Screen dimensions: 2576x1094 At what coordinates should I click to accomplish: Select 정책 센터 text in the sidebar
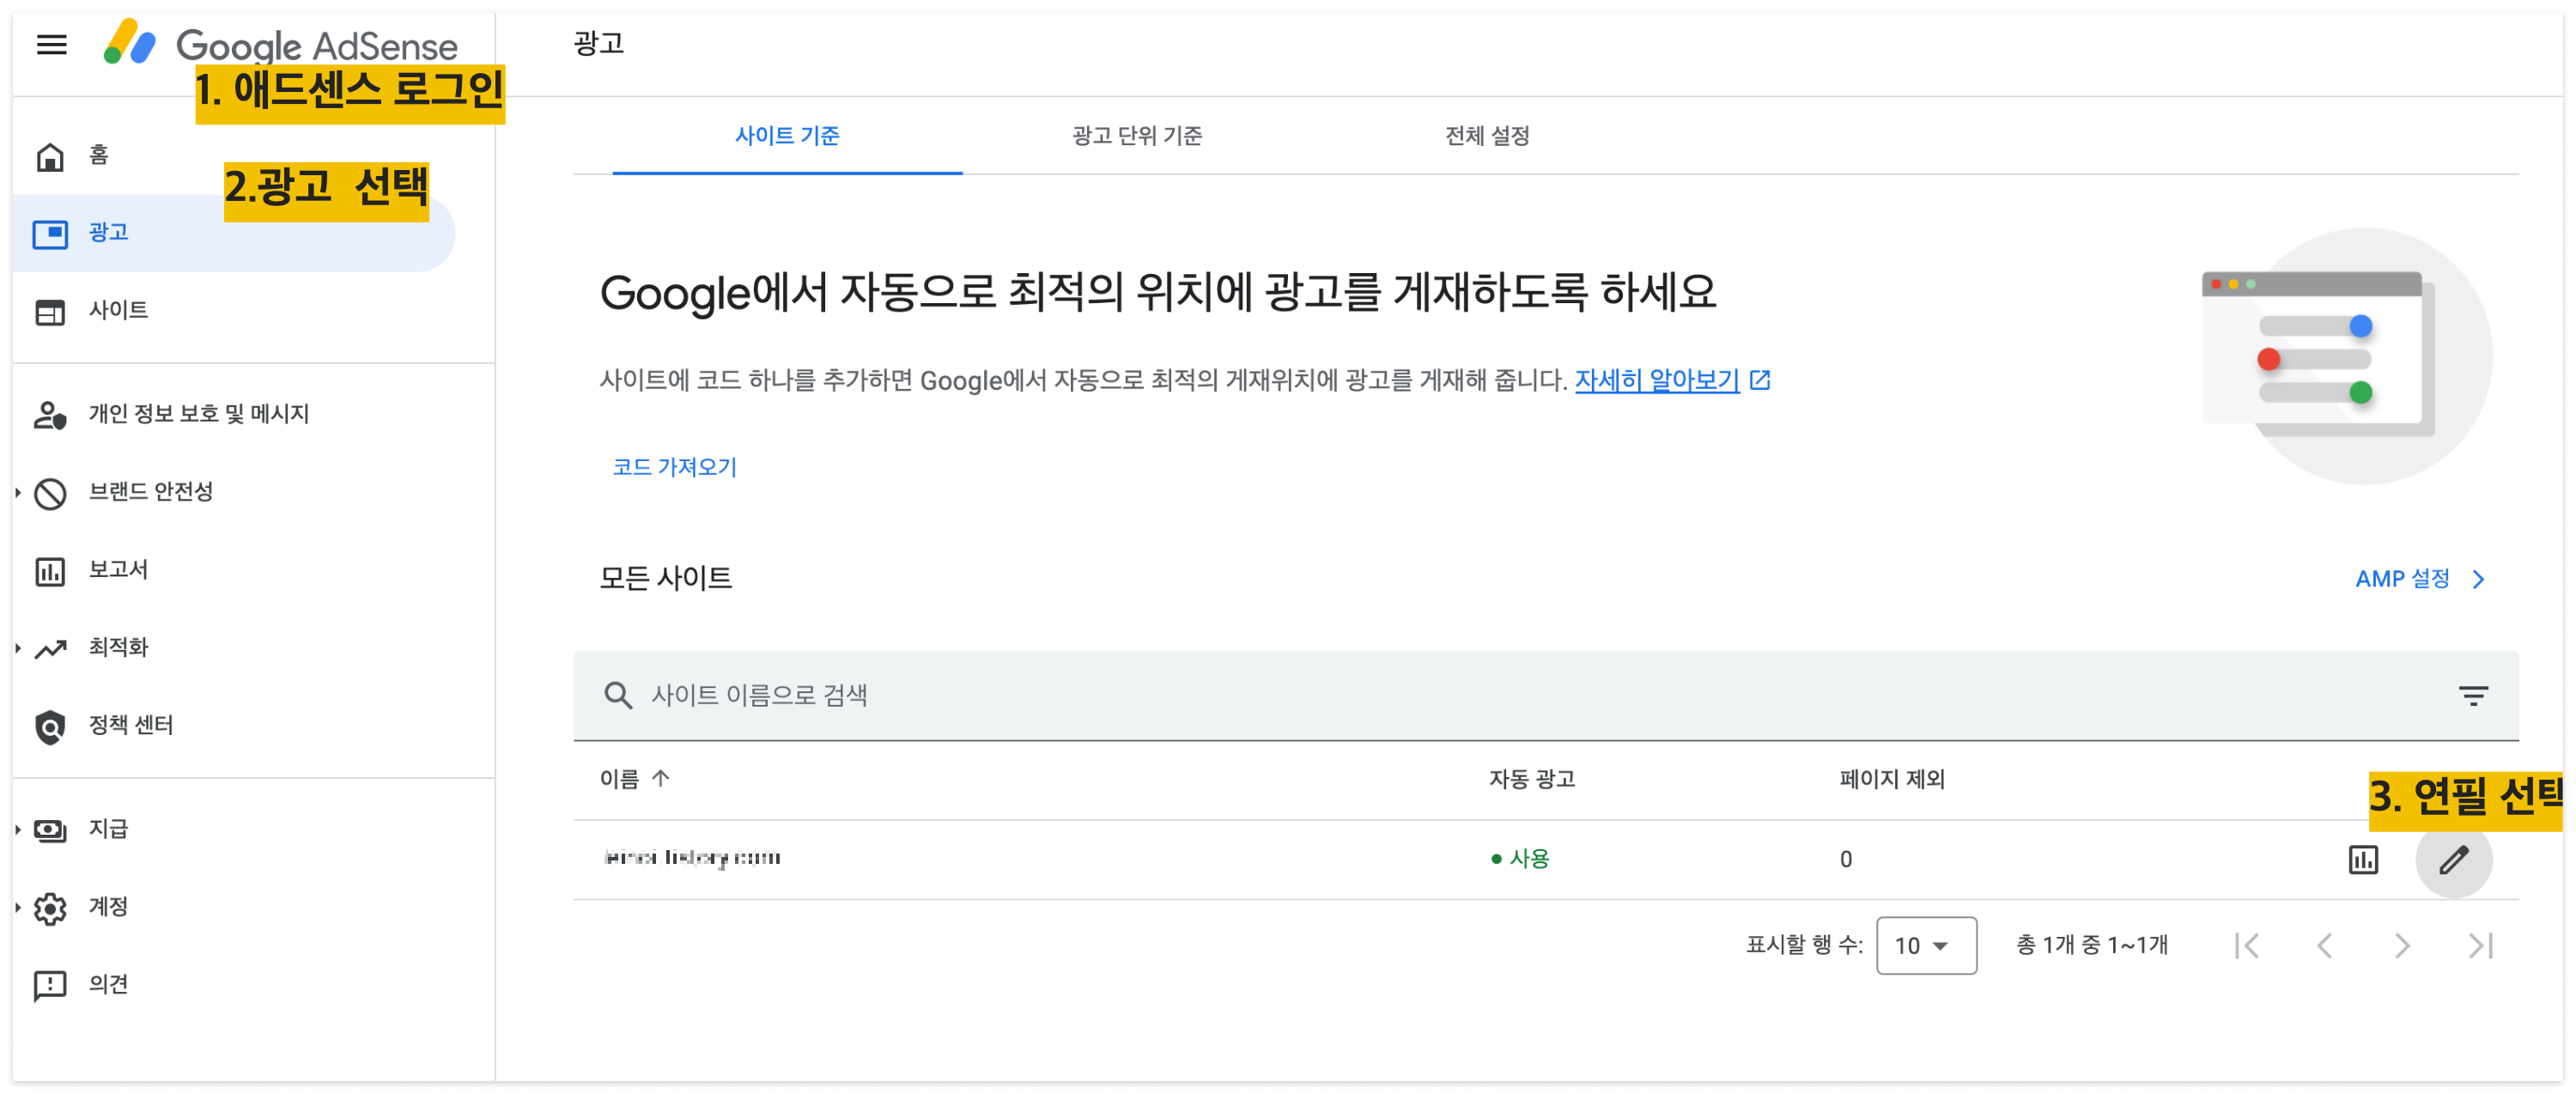point(131,726)
